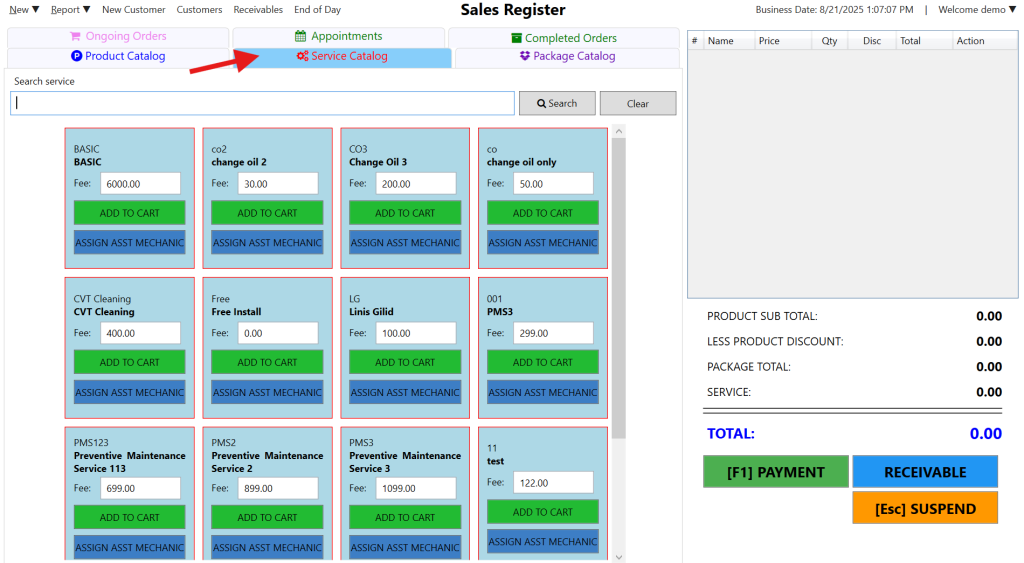Add Linis Gilid to cart

(x=405, y=362)
